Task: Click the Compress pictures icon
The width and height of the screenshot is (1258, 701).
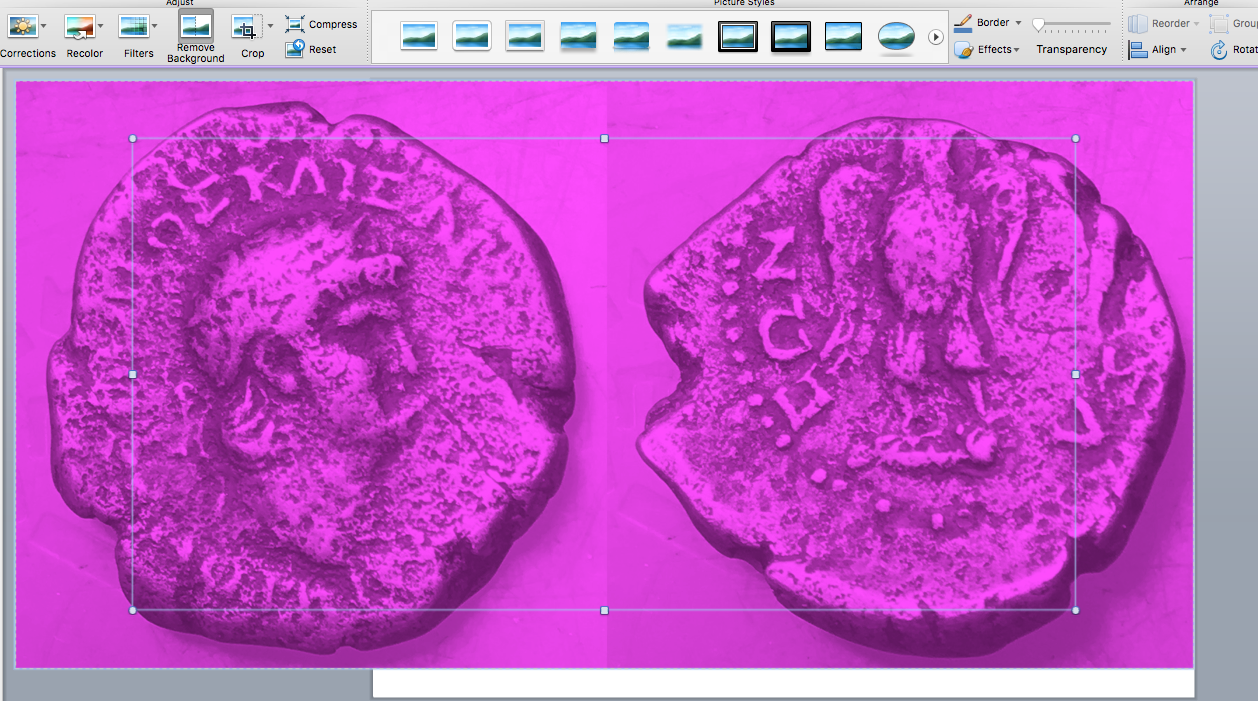Action: [x=294, y=24]
